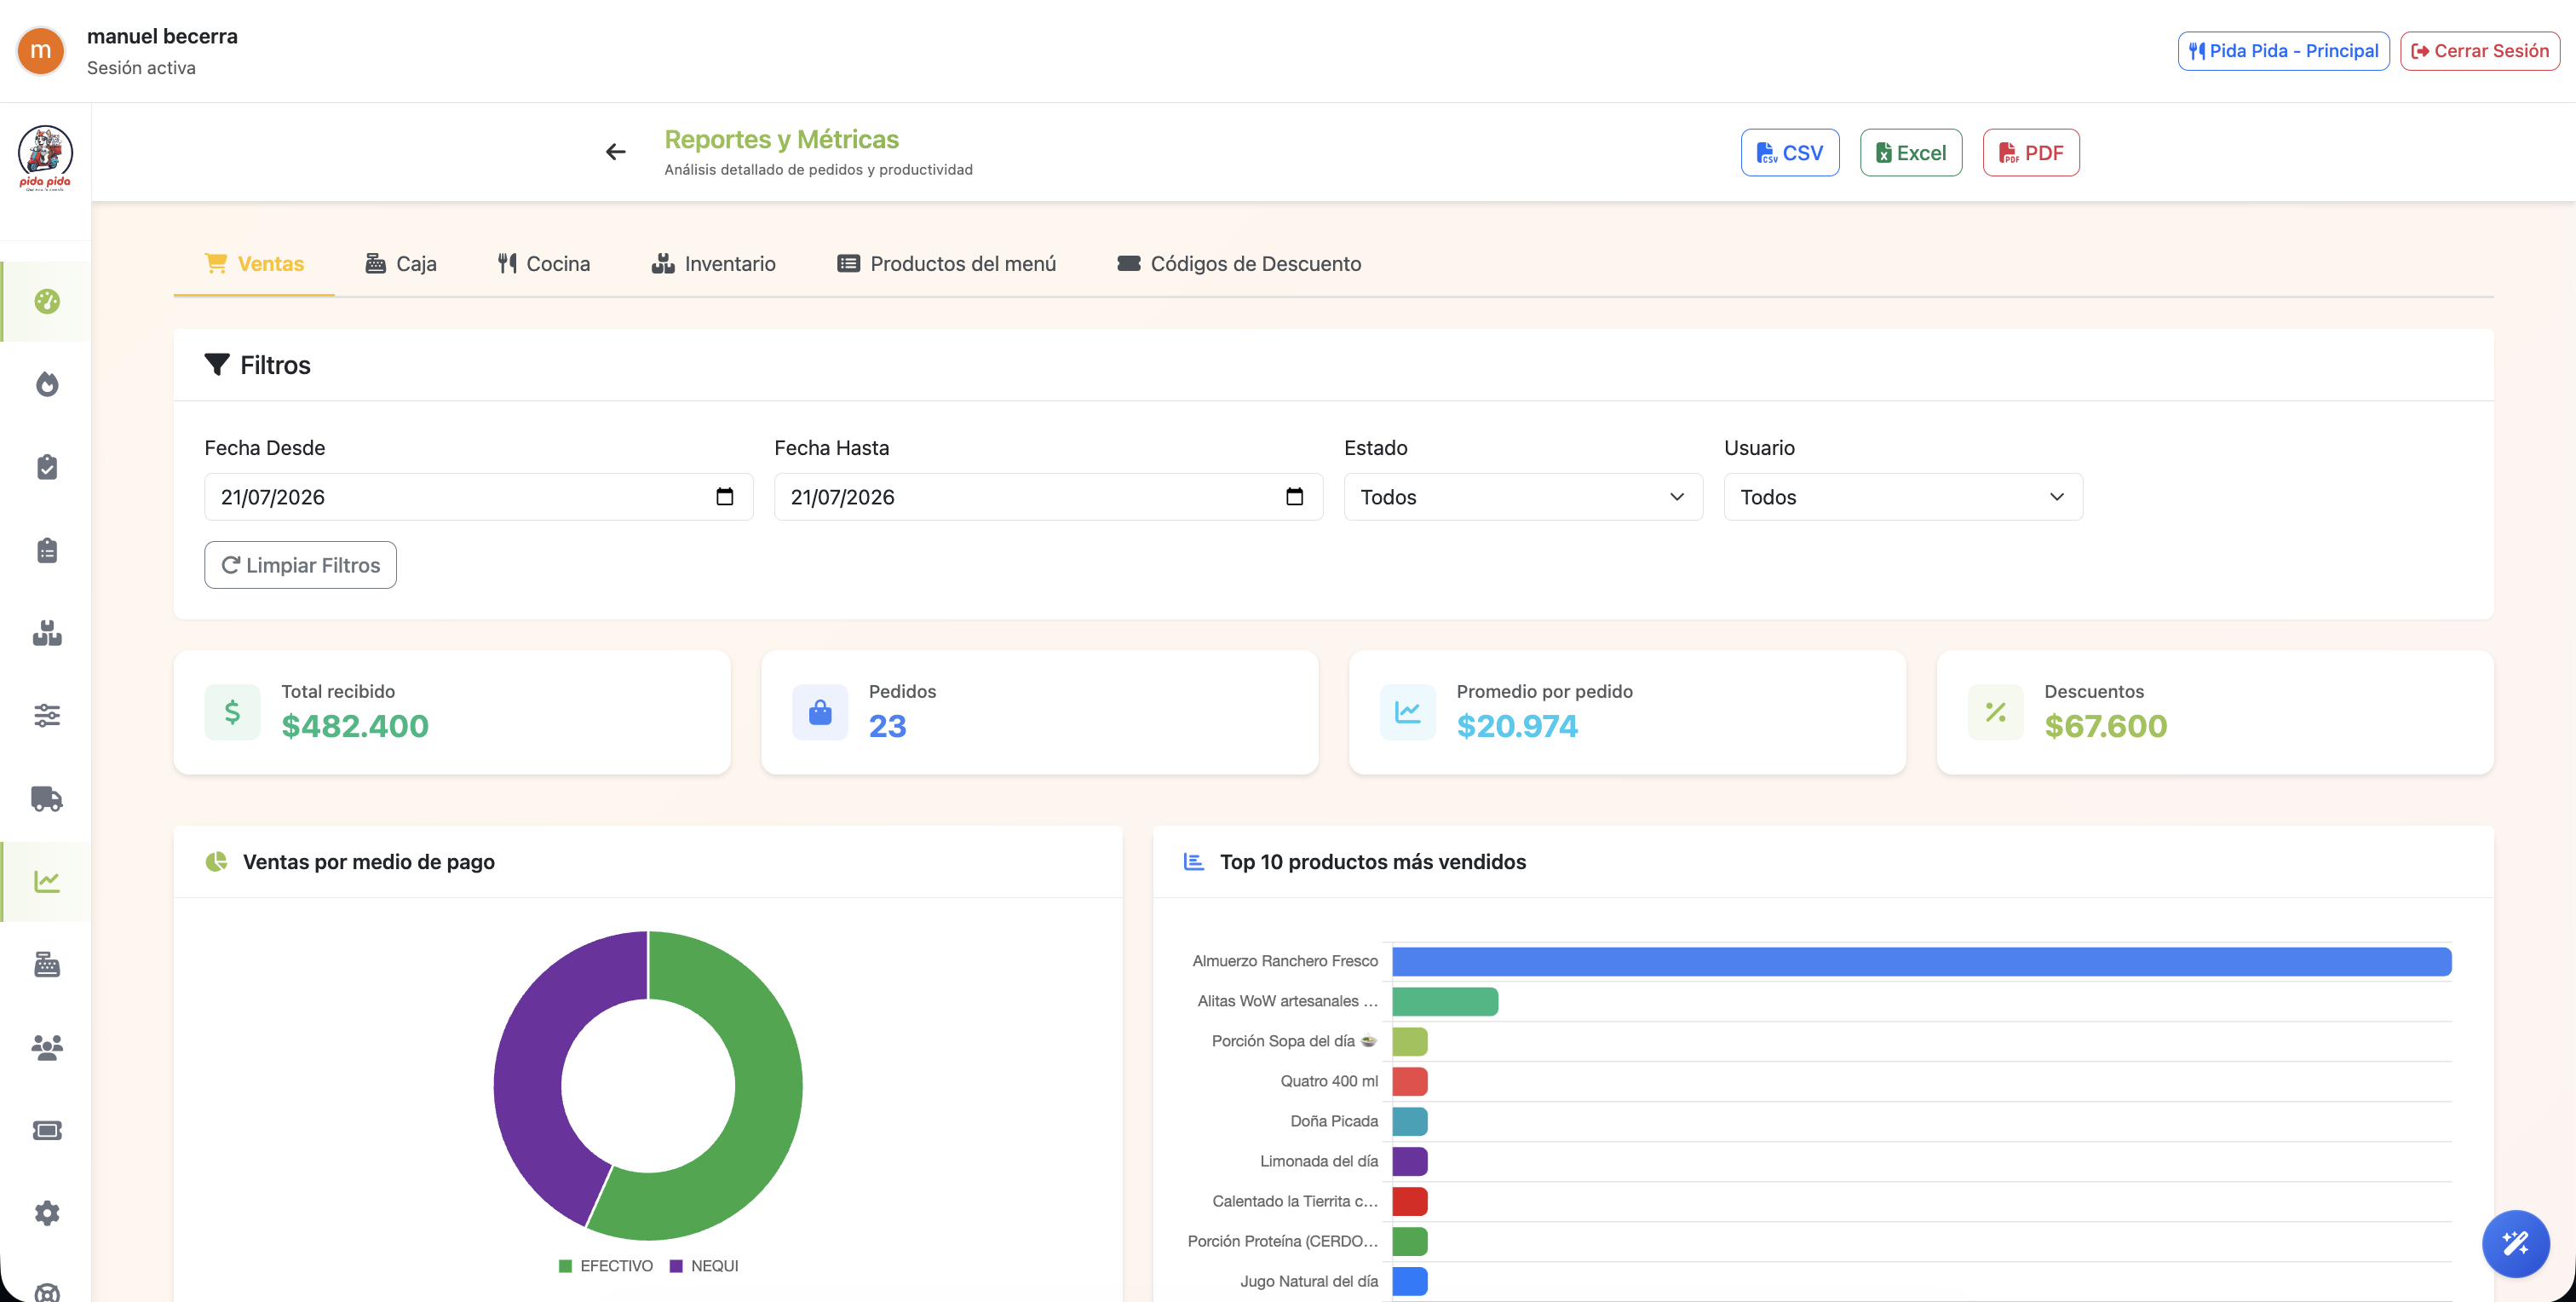
Task: Open calendar picker for Fecha Desde
Action: coord(725,497)
